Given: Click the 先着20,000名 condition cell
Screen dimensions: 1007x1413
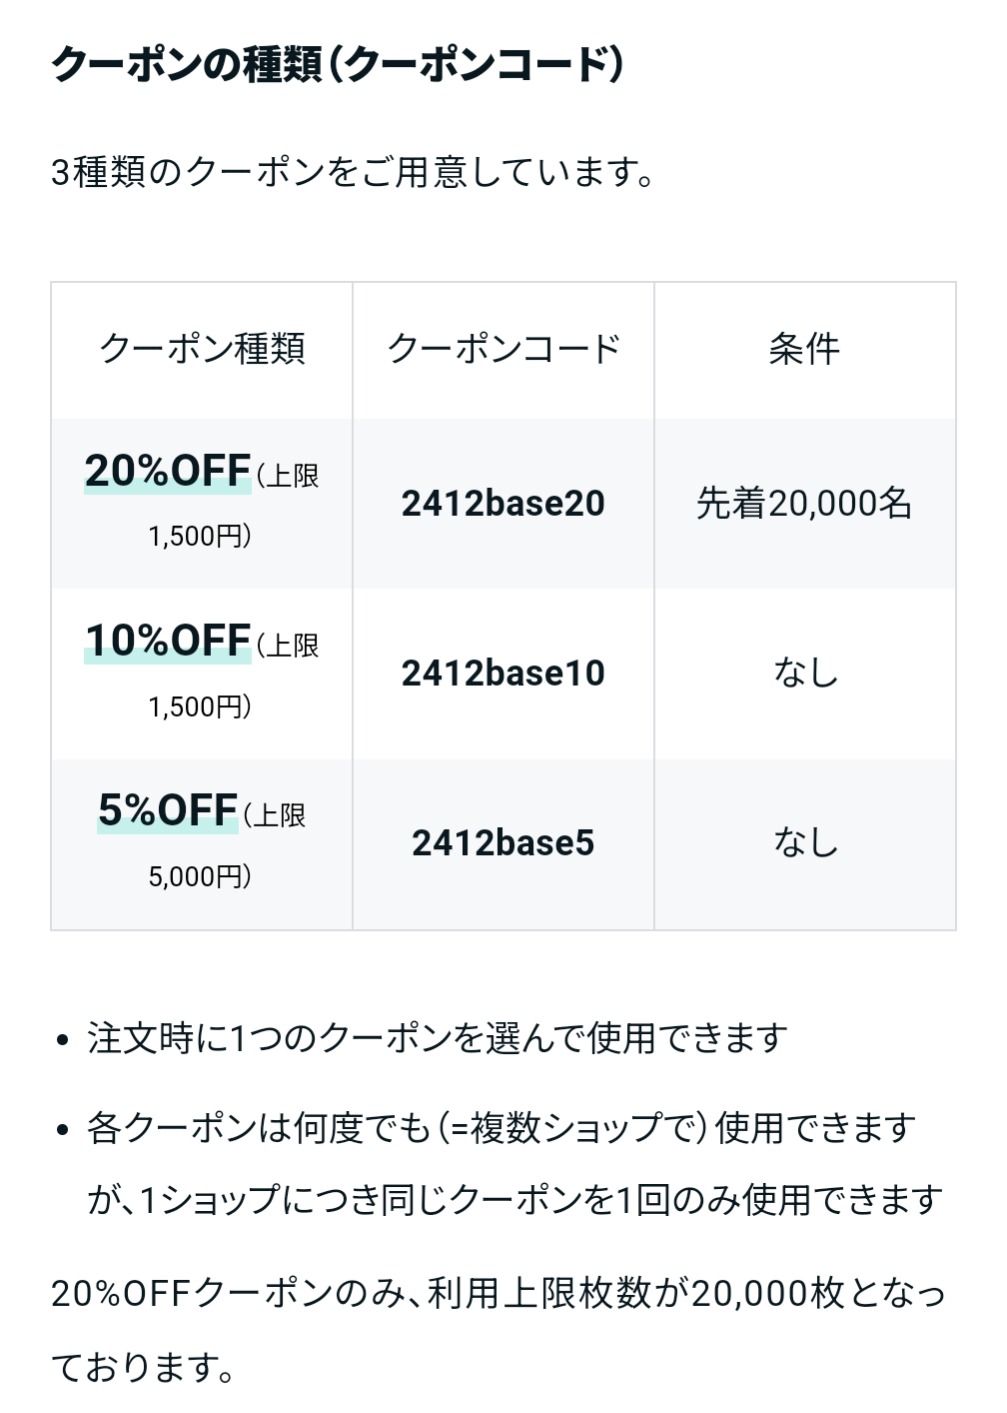Looking at the screenshot, I should pyautogui.click(x=805, y=503).
